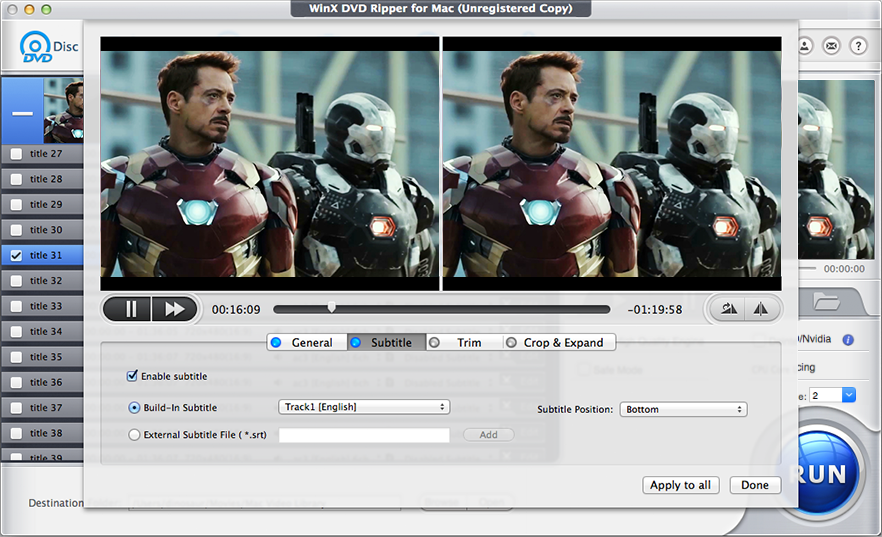Screen dimensions: 882x537
Task: Expand the Subtitle Position dropdown
Action: 683,409
